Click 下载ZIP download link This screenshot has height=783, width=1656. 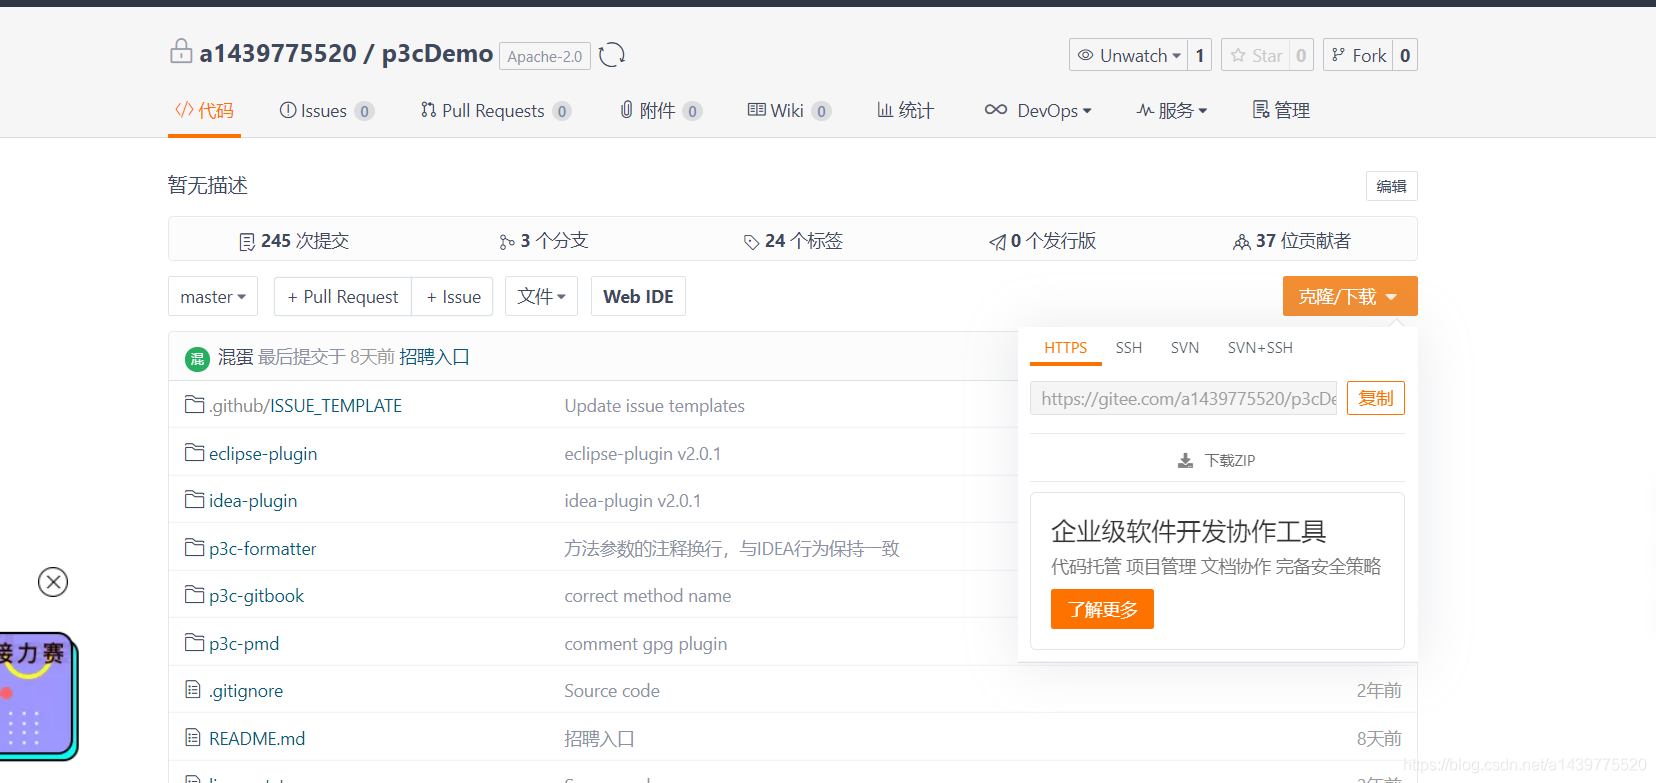click(1217, 460)
